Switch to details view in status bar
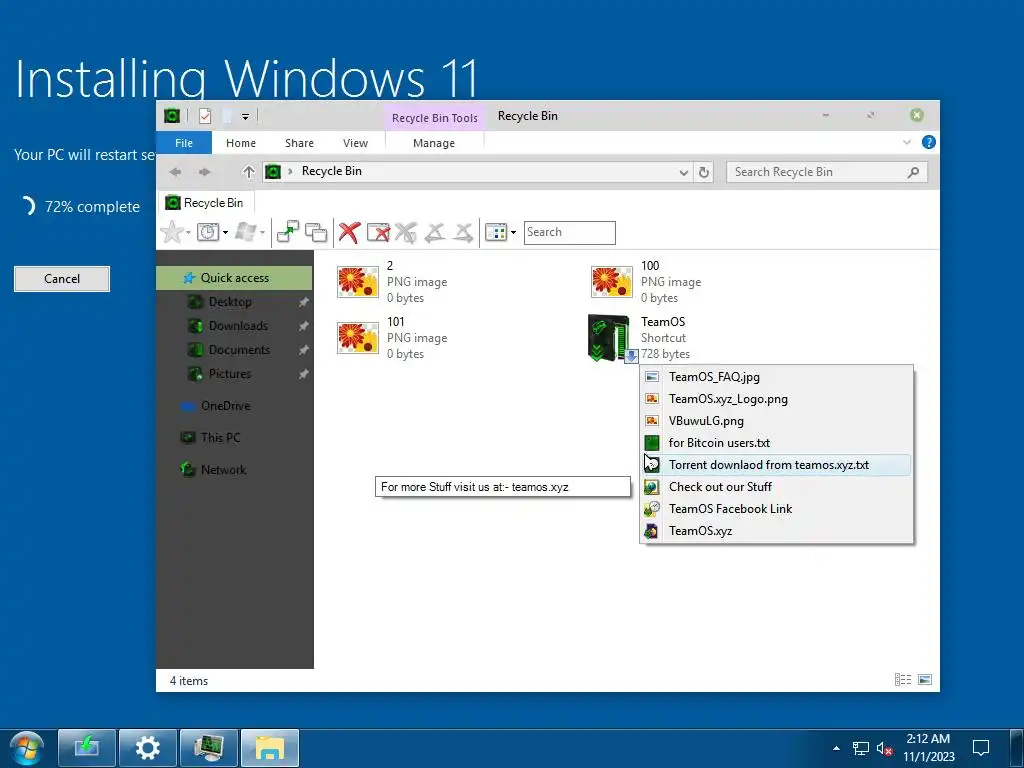 pyautogui.click(x=903, y=680)
